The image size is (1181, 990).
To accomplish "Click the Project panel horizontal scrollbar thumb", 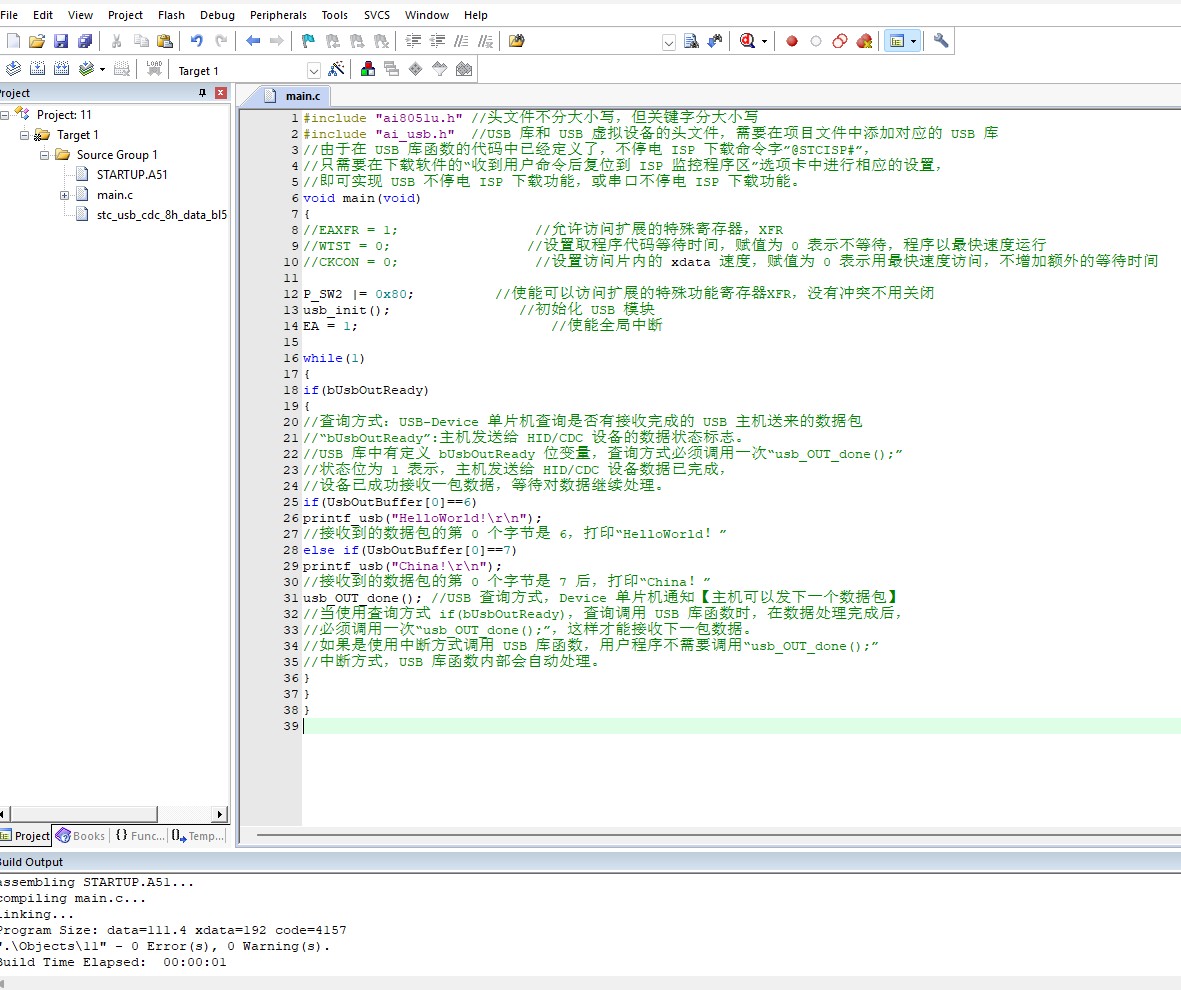I will coord(84,814).
